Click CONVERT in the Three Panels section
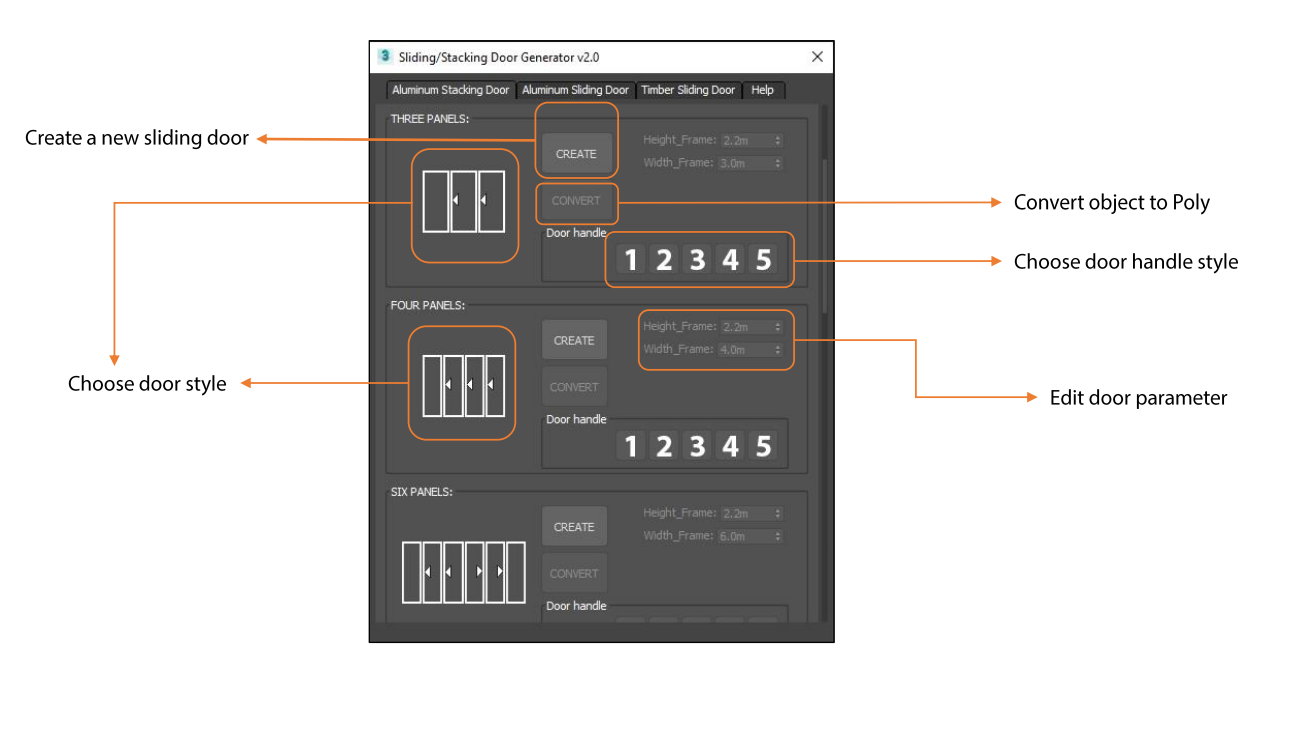The width and height of the screenshot is (1297, 743). [x=576, y=201]
